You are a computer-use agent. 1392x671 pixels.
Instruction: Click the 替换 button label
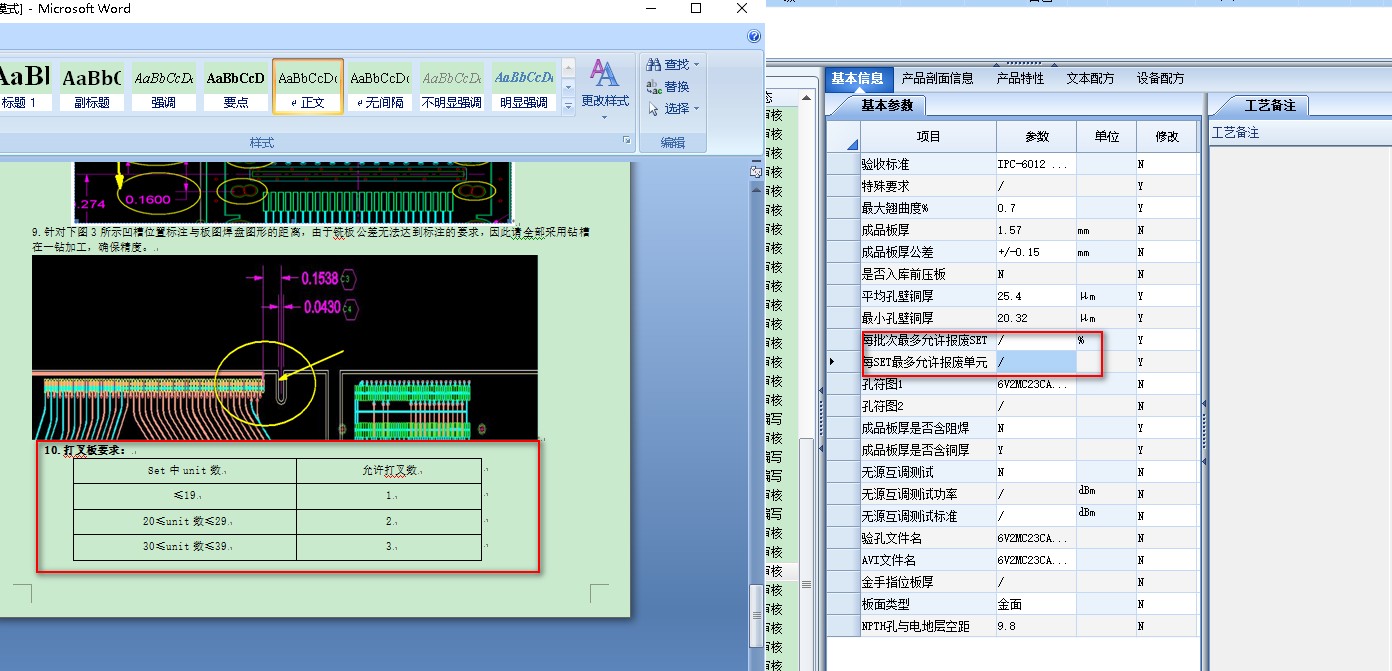pyautogui.click(x=677, y=87)
